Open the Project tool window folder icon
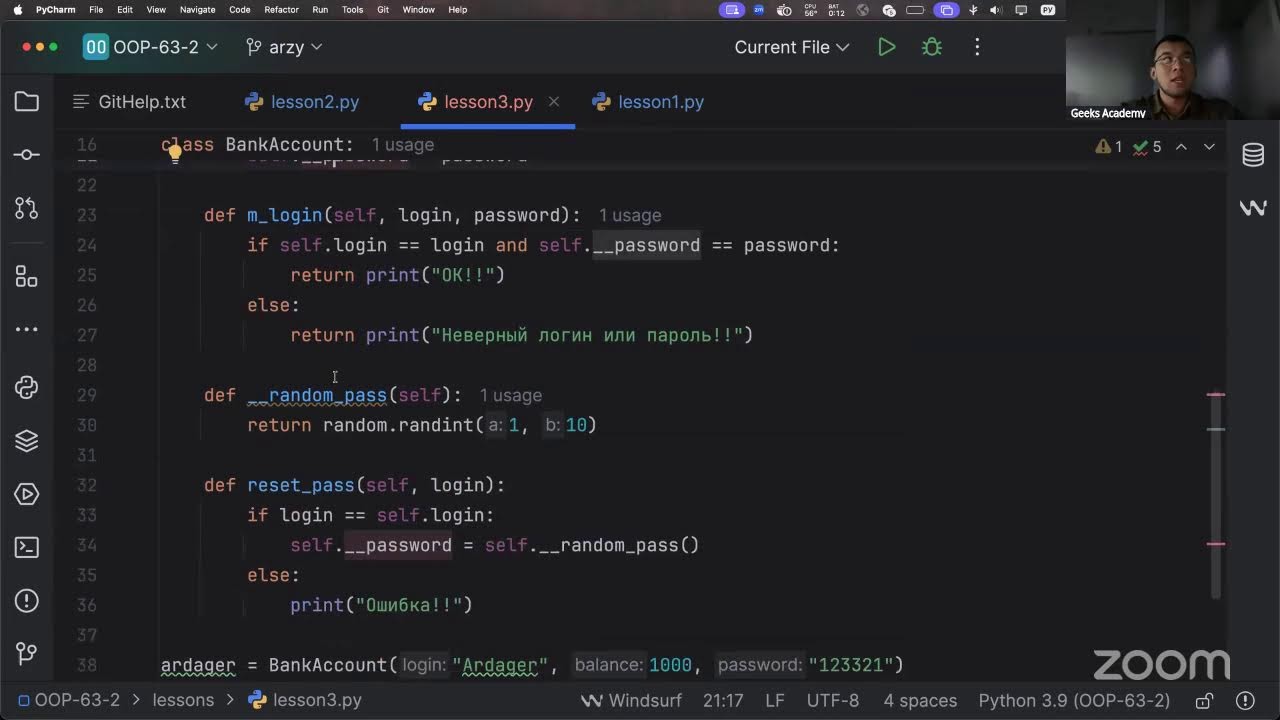Image resolution: width=1280 pixels, height=720 pixels. click(x=27, y=102)
